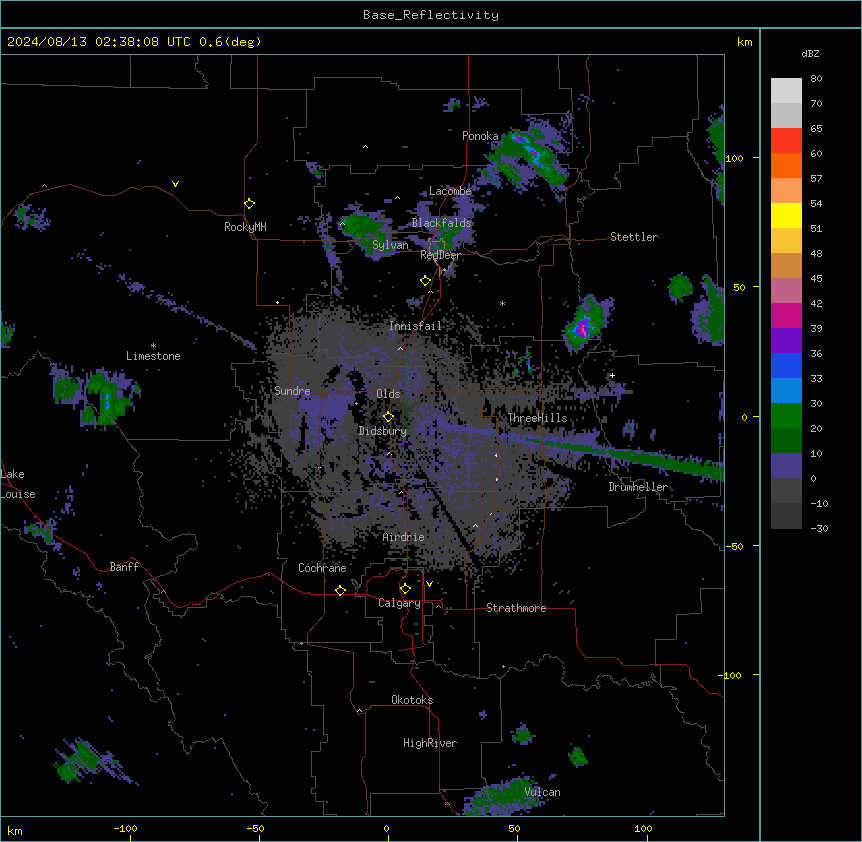Image resolution: width=862 pixels, height=842 pixels.
Task: Select the yellow diamond marker below the Olds label
Action: point(389,417)
